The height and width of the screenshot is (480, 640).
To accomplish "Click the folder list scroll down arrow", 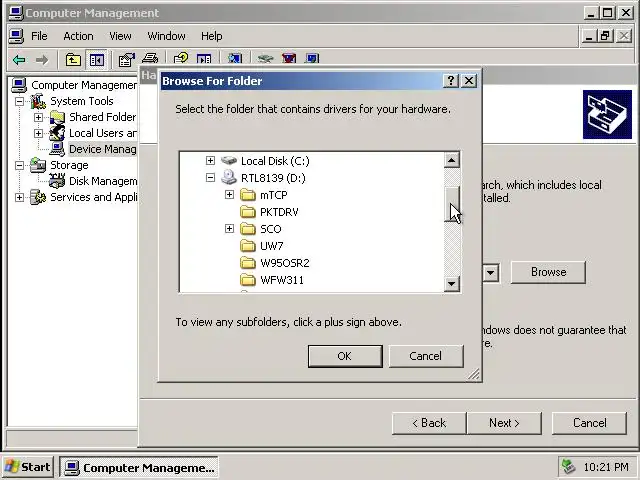I will 451,283.
